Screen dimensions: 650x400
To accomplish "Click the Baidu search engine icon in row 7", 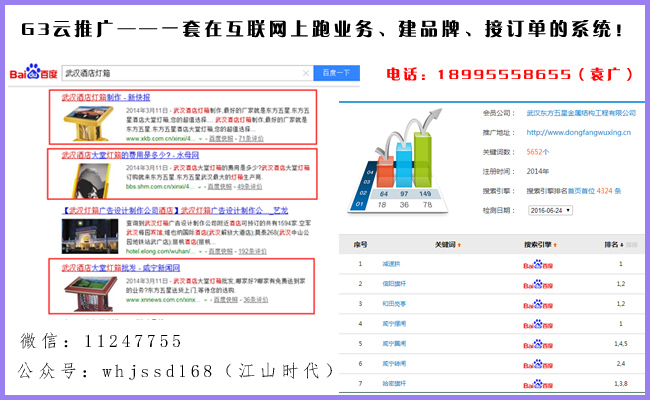I will coord(538,383).
